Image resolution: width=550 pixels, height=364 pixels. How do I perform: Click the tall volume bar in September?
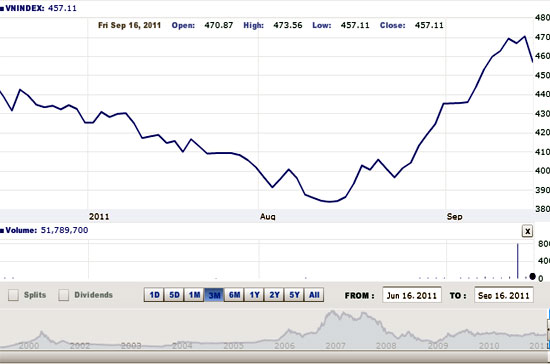click(517, 261)
